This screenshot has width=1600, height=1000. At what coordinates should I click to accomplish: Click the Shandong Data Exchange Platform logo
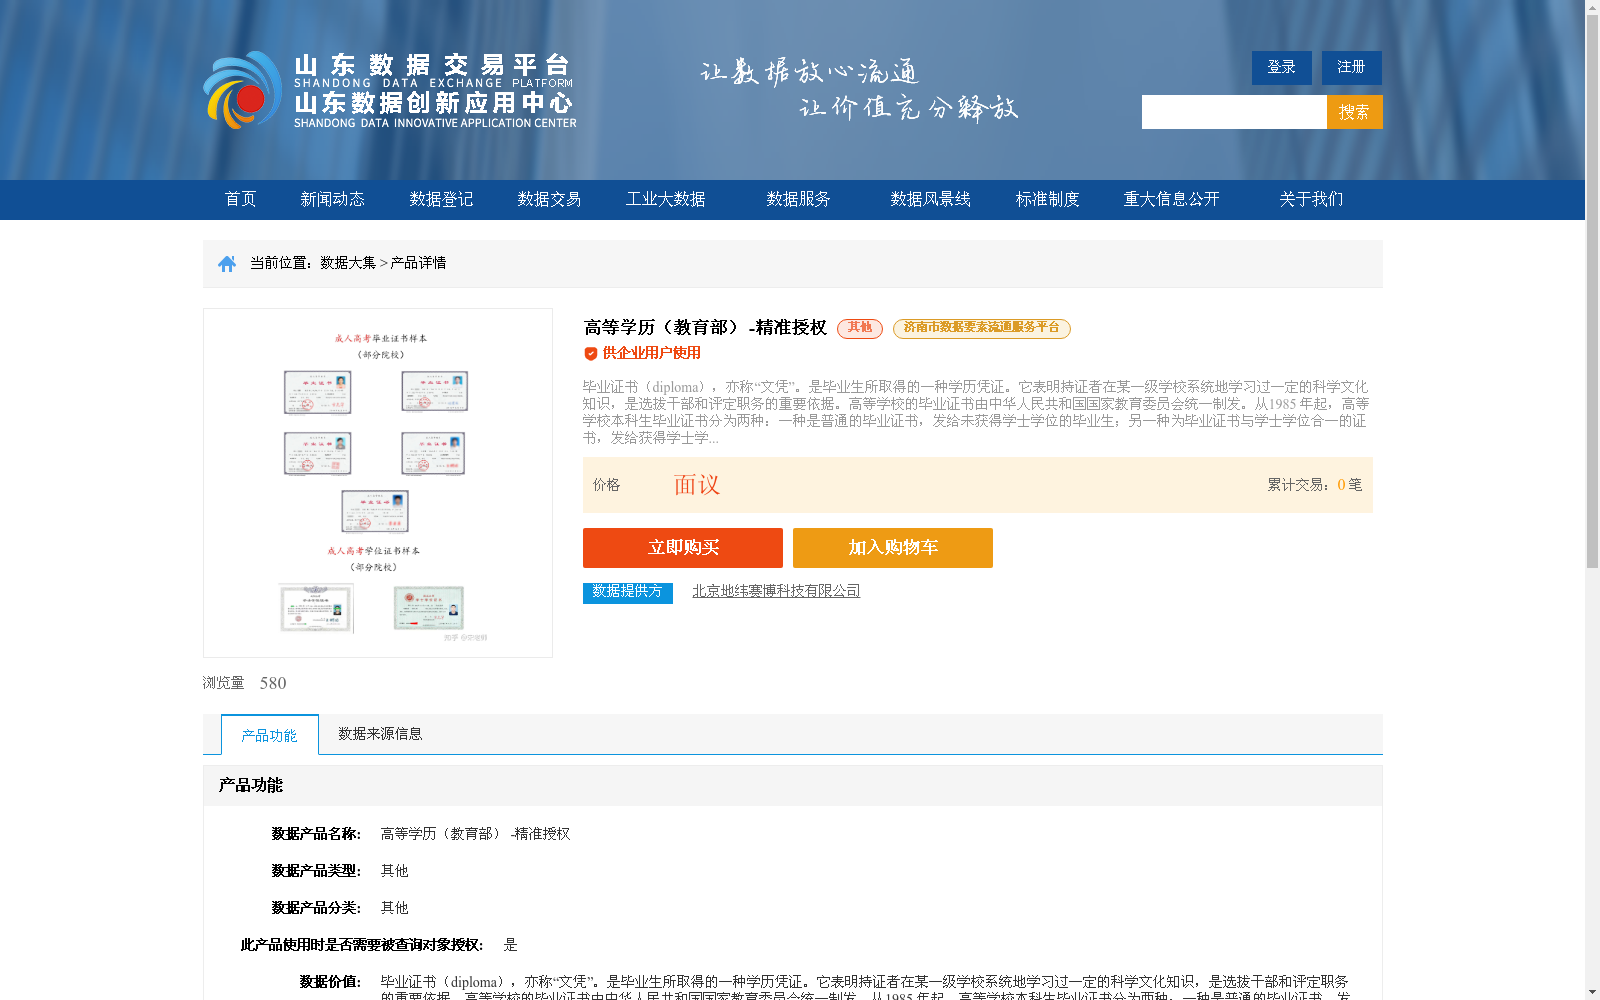click(390, 90)
